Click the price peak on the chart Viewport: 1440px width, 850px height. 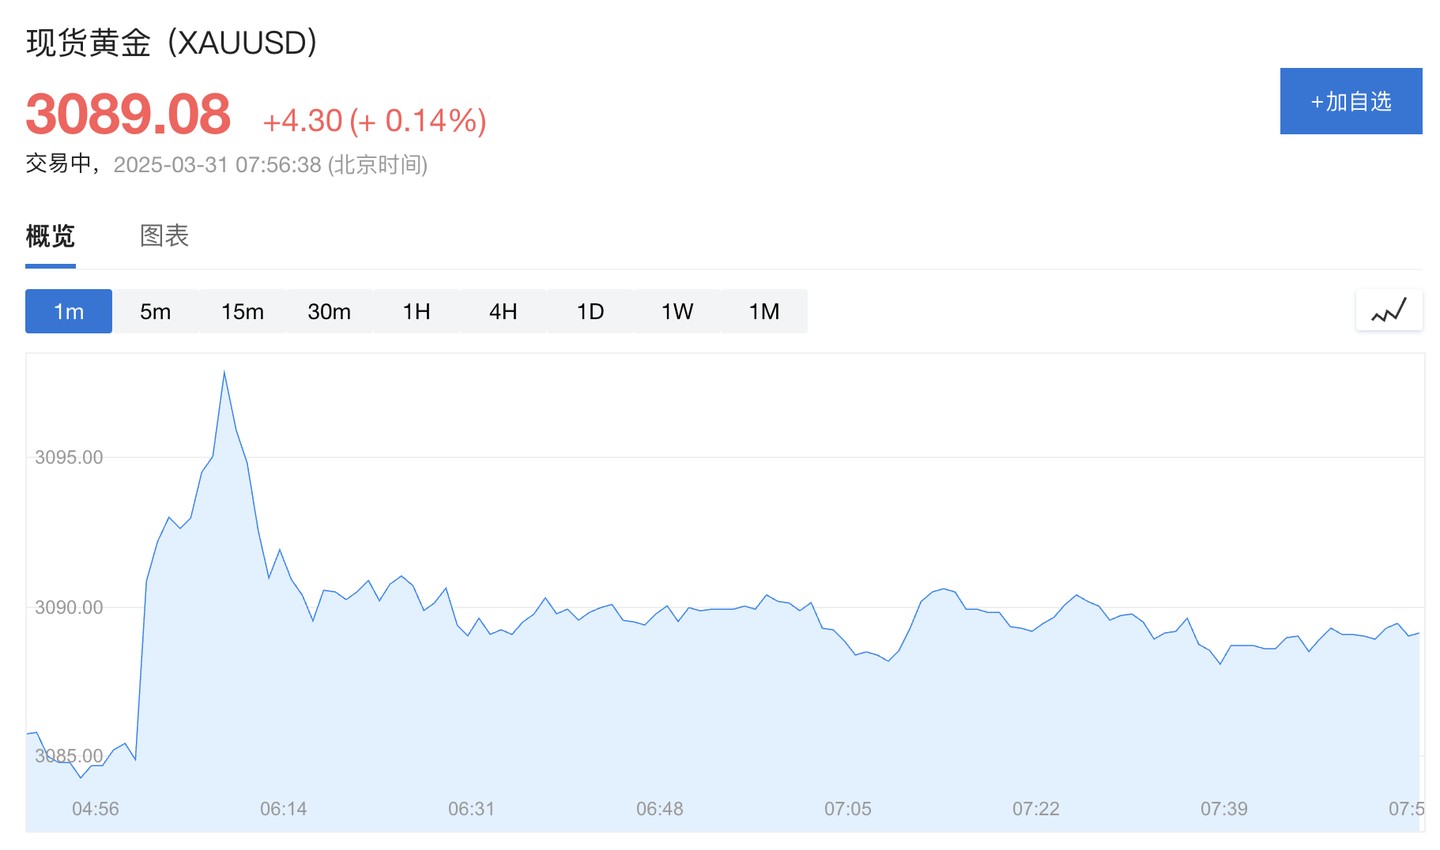224,372
